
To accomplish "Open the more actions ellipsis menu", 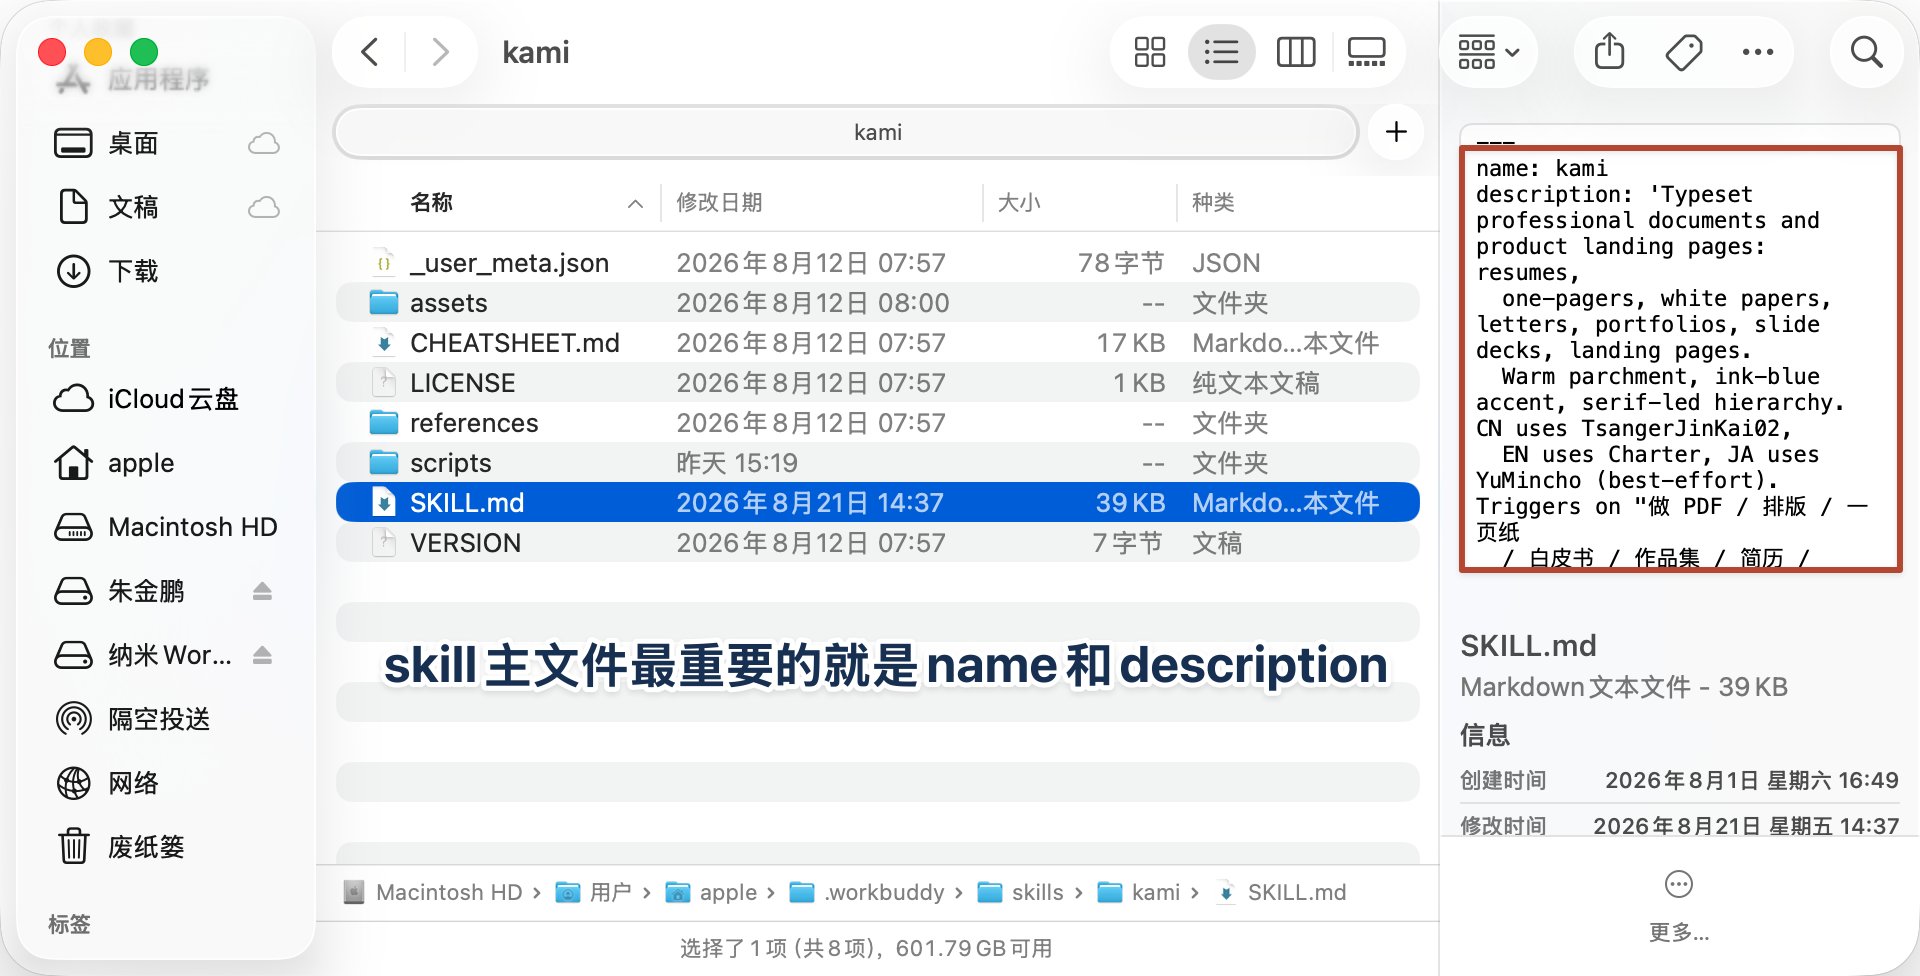I will [1757, 52].
